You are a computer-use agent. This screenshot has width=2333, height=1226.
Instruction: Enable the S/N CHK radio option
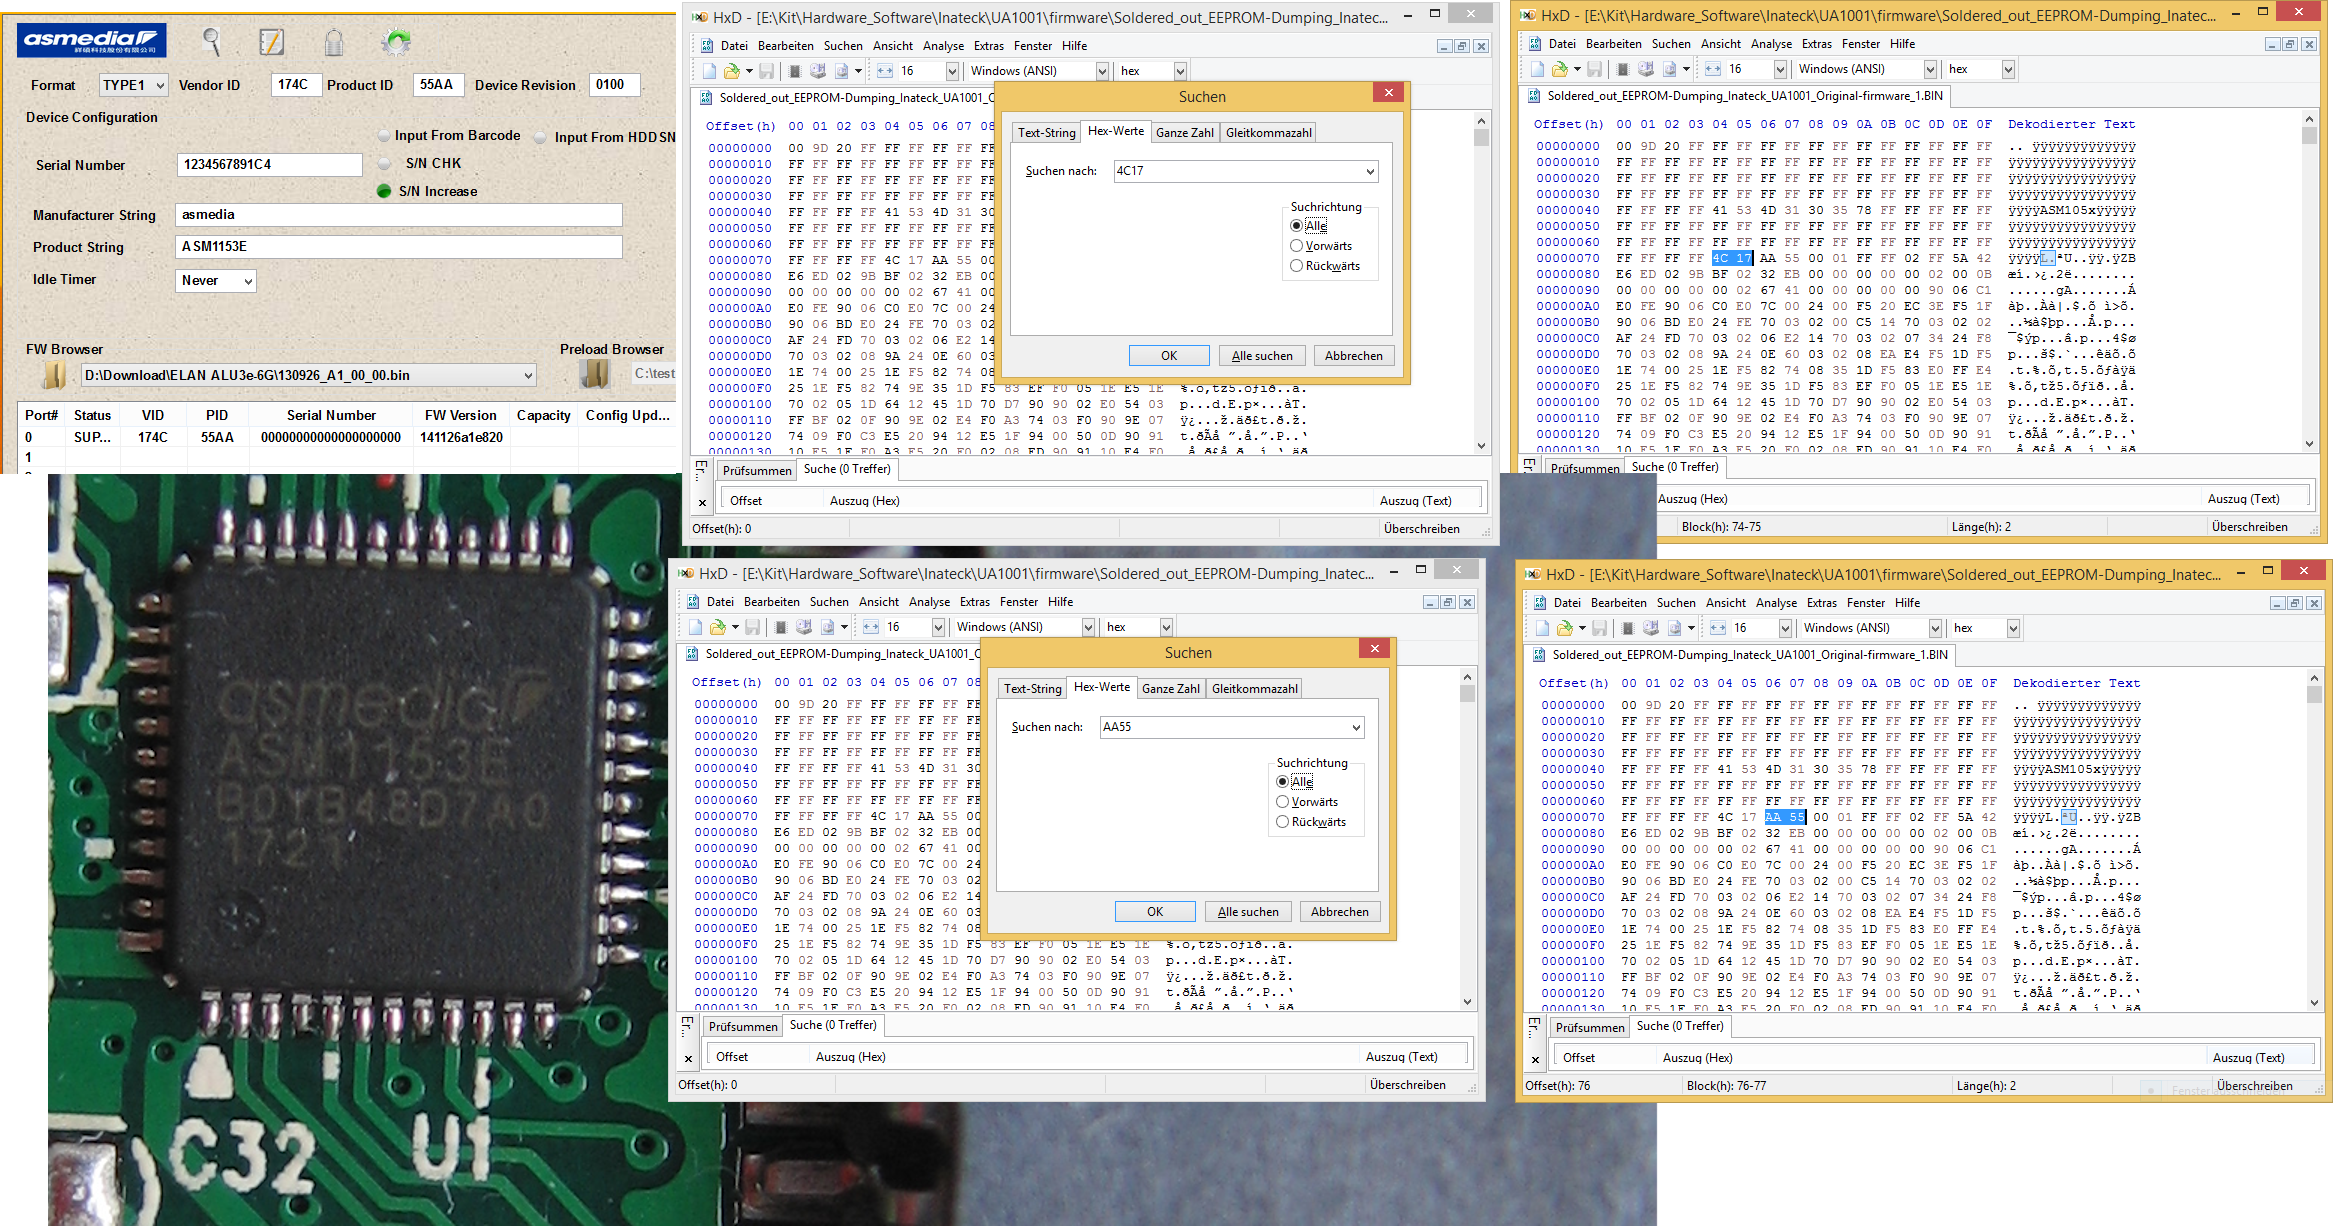coord(384,163)
